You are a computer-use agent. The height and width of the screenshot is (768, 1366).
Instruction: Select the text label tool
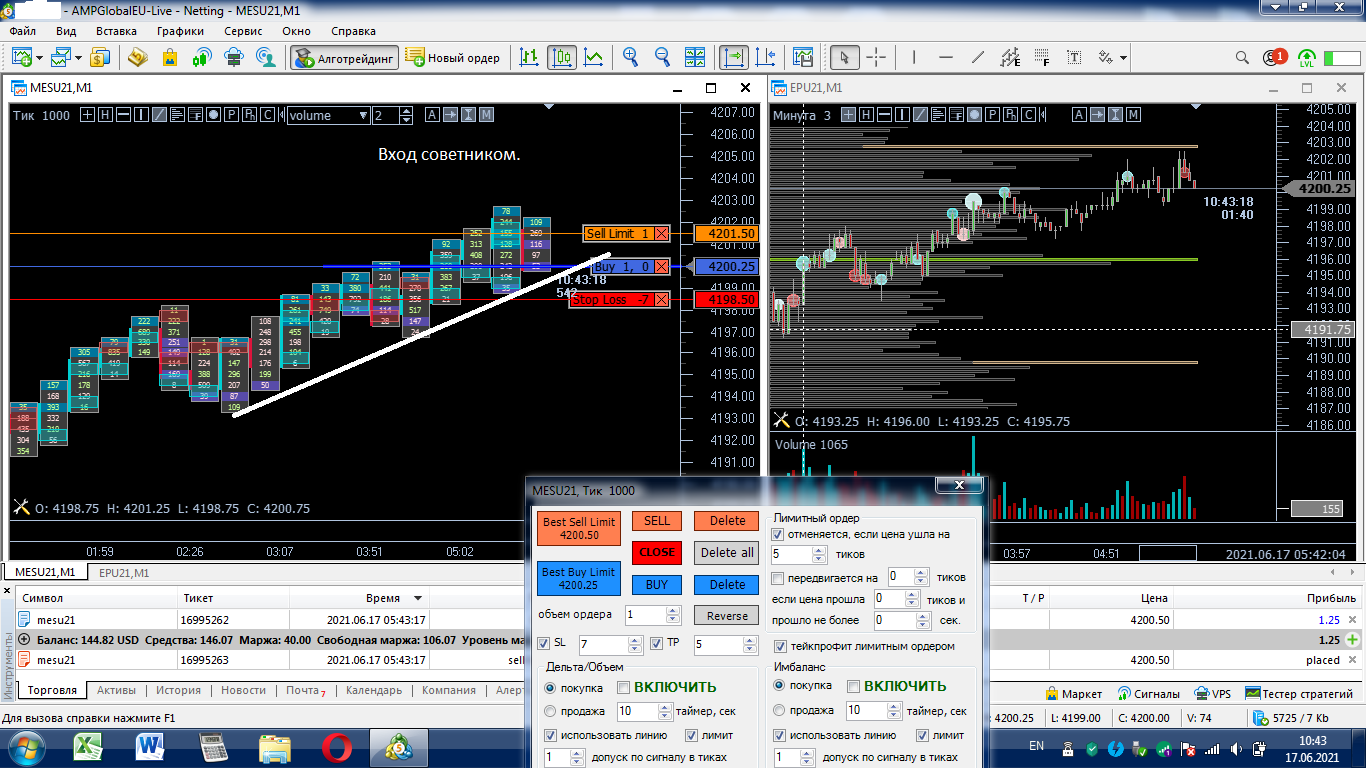[1074, 57]
